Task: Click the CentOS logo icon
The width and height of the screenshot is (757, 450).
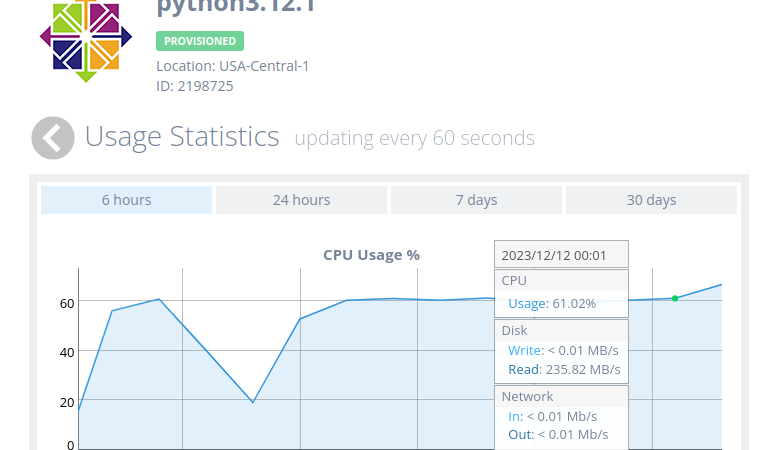Action: tap(86, 38)
